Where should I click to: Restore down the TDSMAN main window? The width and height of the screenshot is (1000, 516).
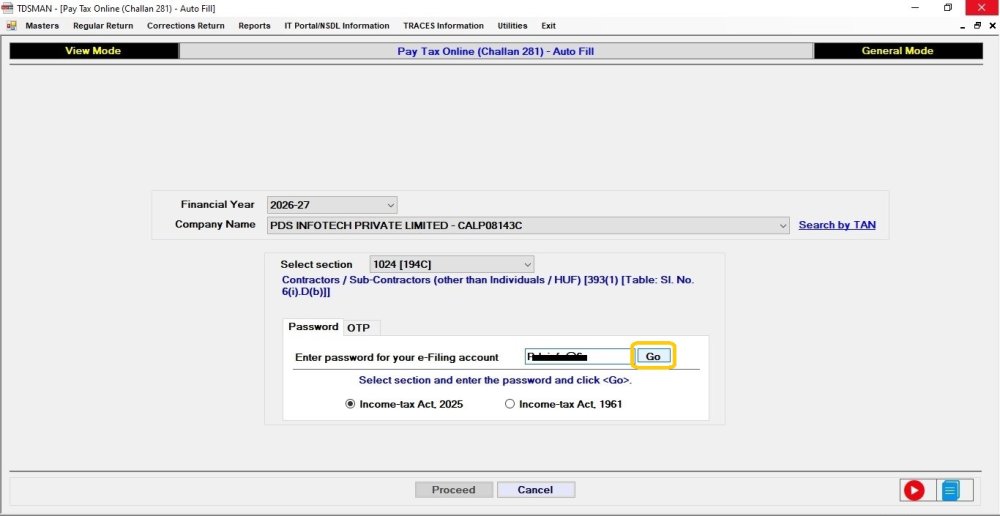click(948, 8)
